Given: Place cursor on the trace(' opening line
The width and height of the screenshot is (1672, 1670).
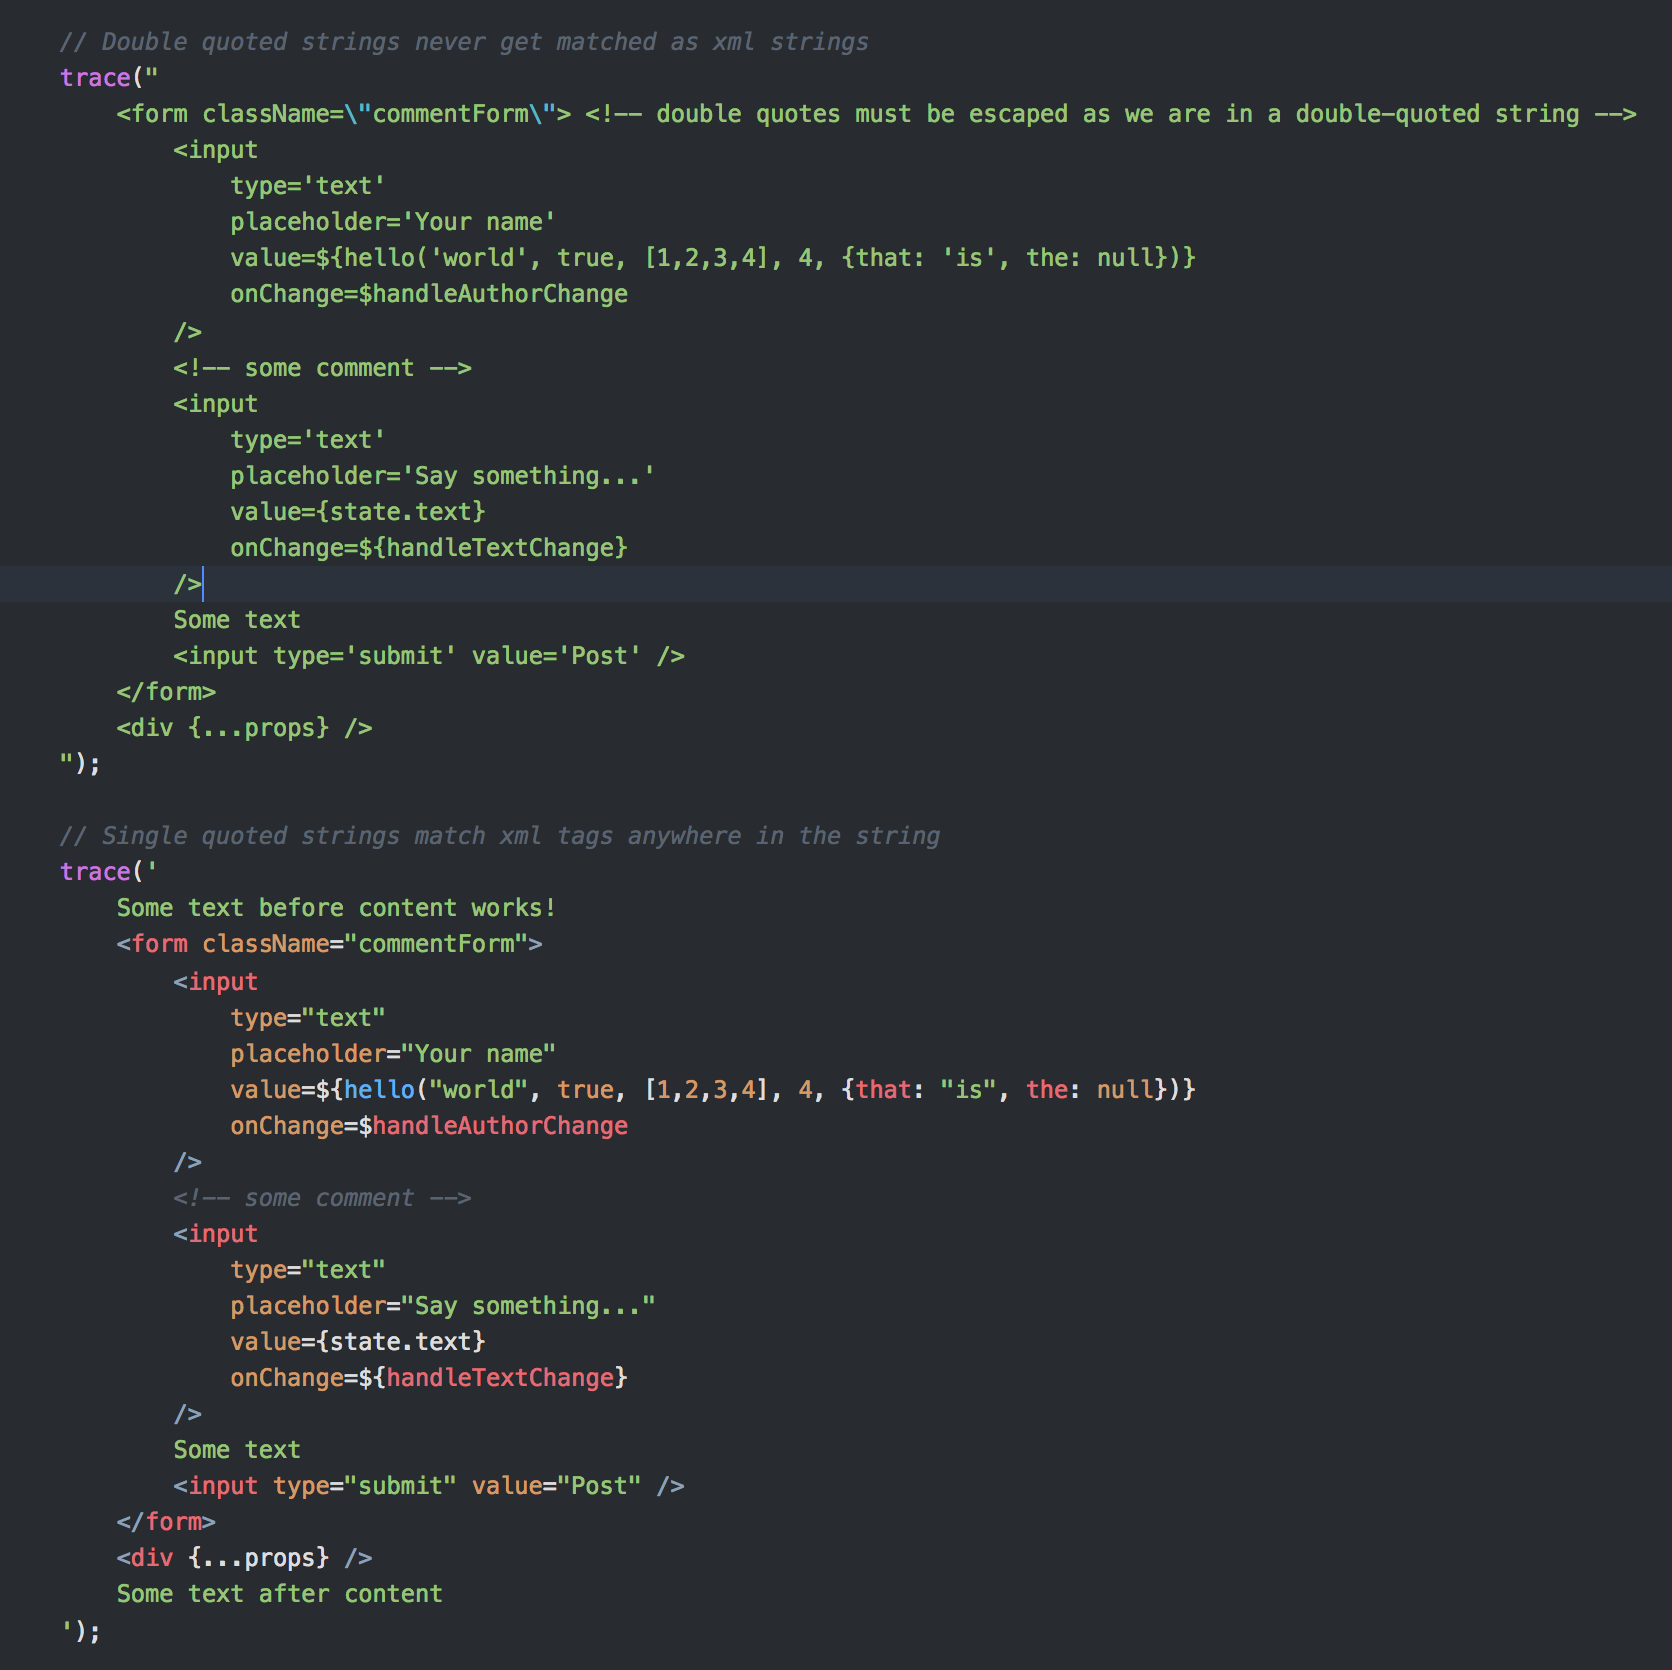Looking at the screenshot, I should pyautogui.click(x=109, y=872).
